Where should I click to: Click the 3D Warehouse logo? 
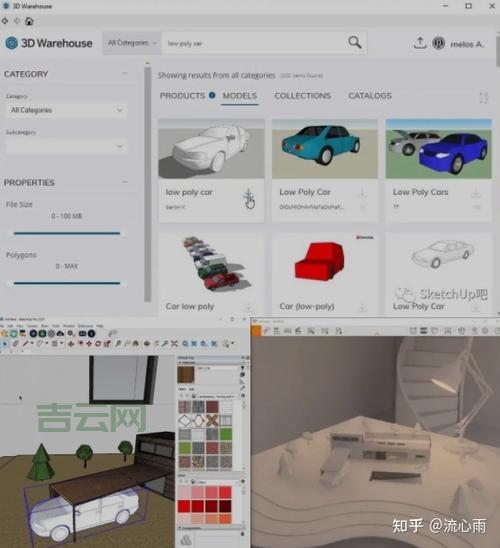coord(49,43)
